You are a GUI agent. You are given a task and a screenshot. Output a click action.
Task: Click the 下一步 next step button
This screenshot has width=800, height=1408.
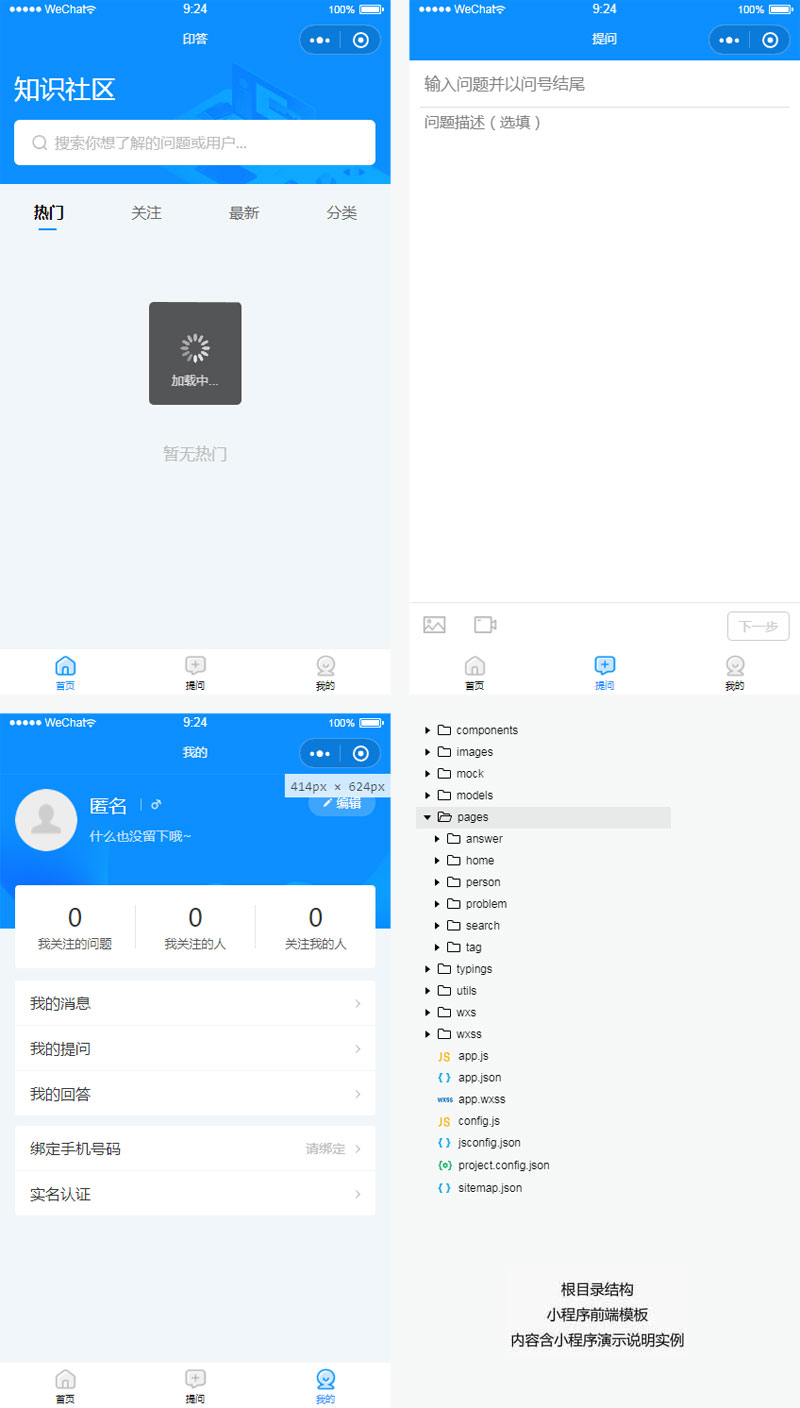pos(758,626)
